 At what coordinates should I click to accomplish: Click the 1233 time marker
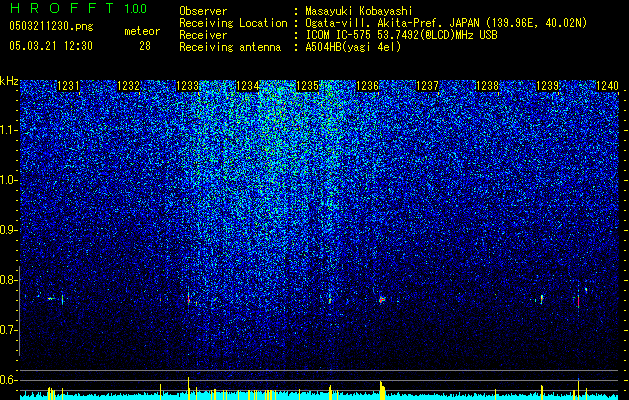coord(188,86)
